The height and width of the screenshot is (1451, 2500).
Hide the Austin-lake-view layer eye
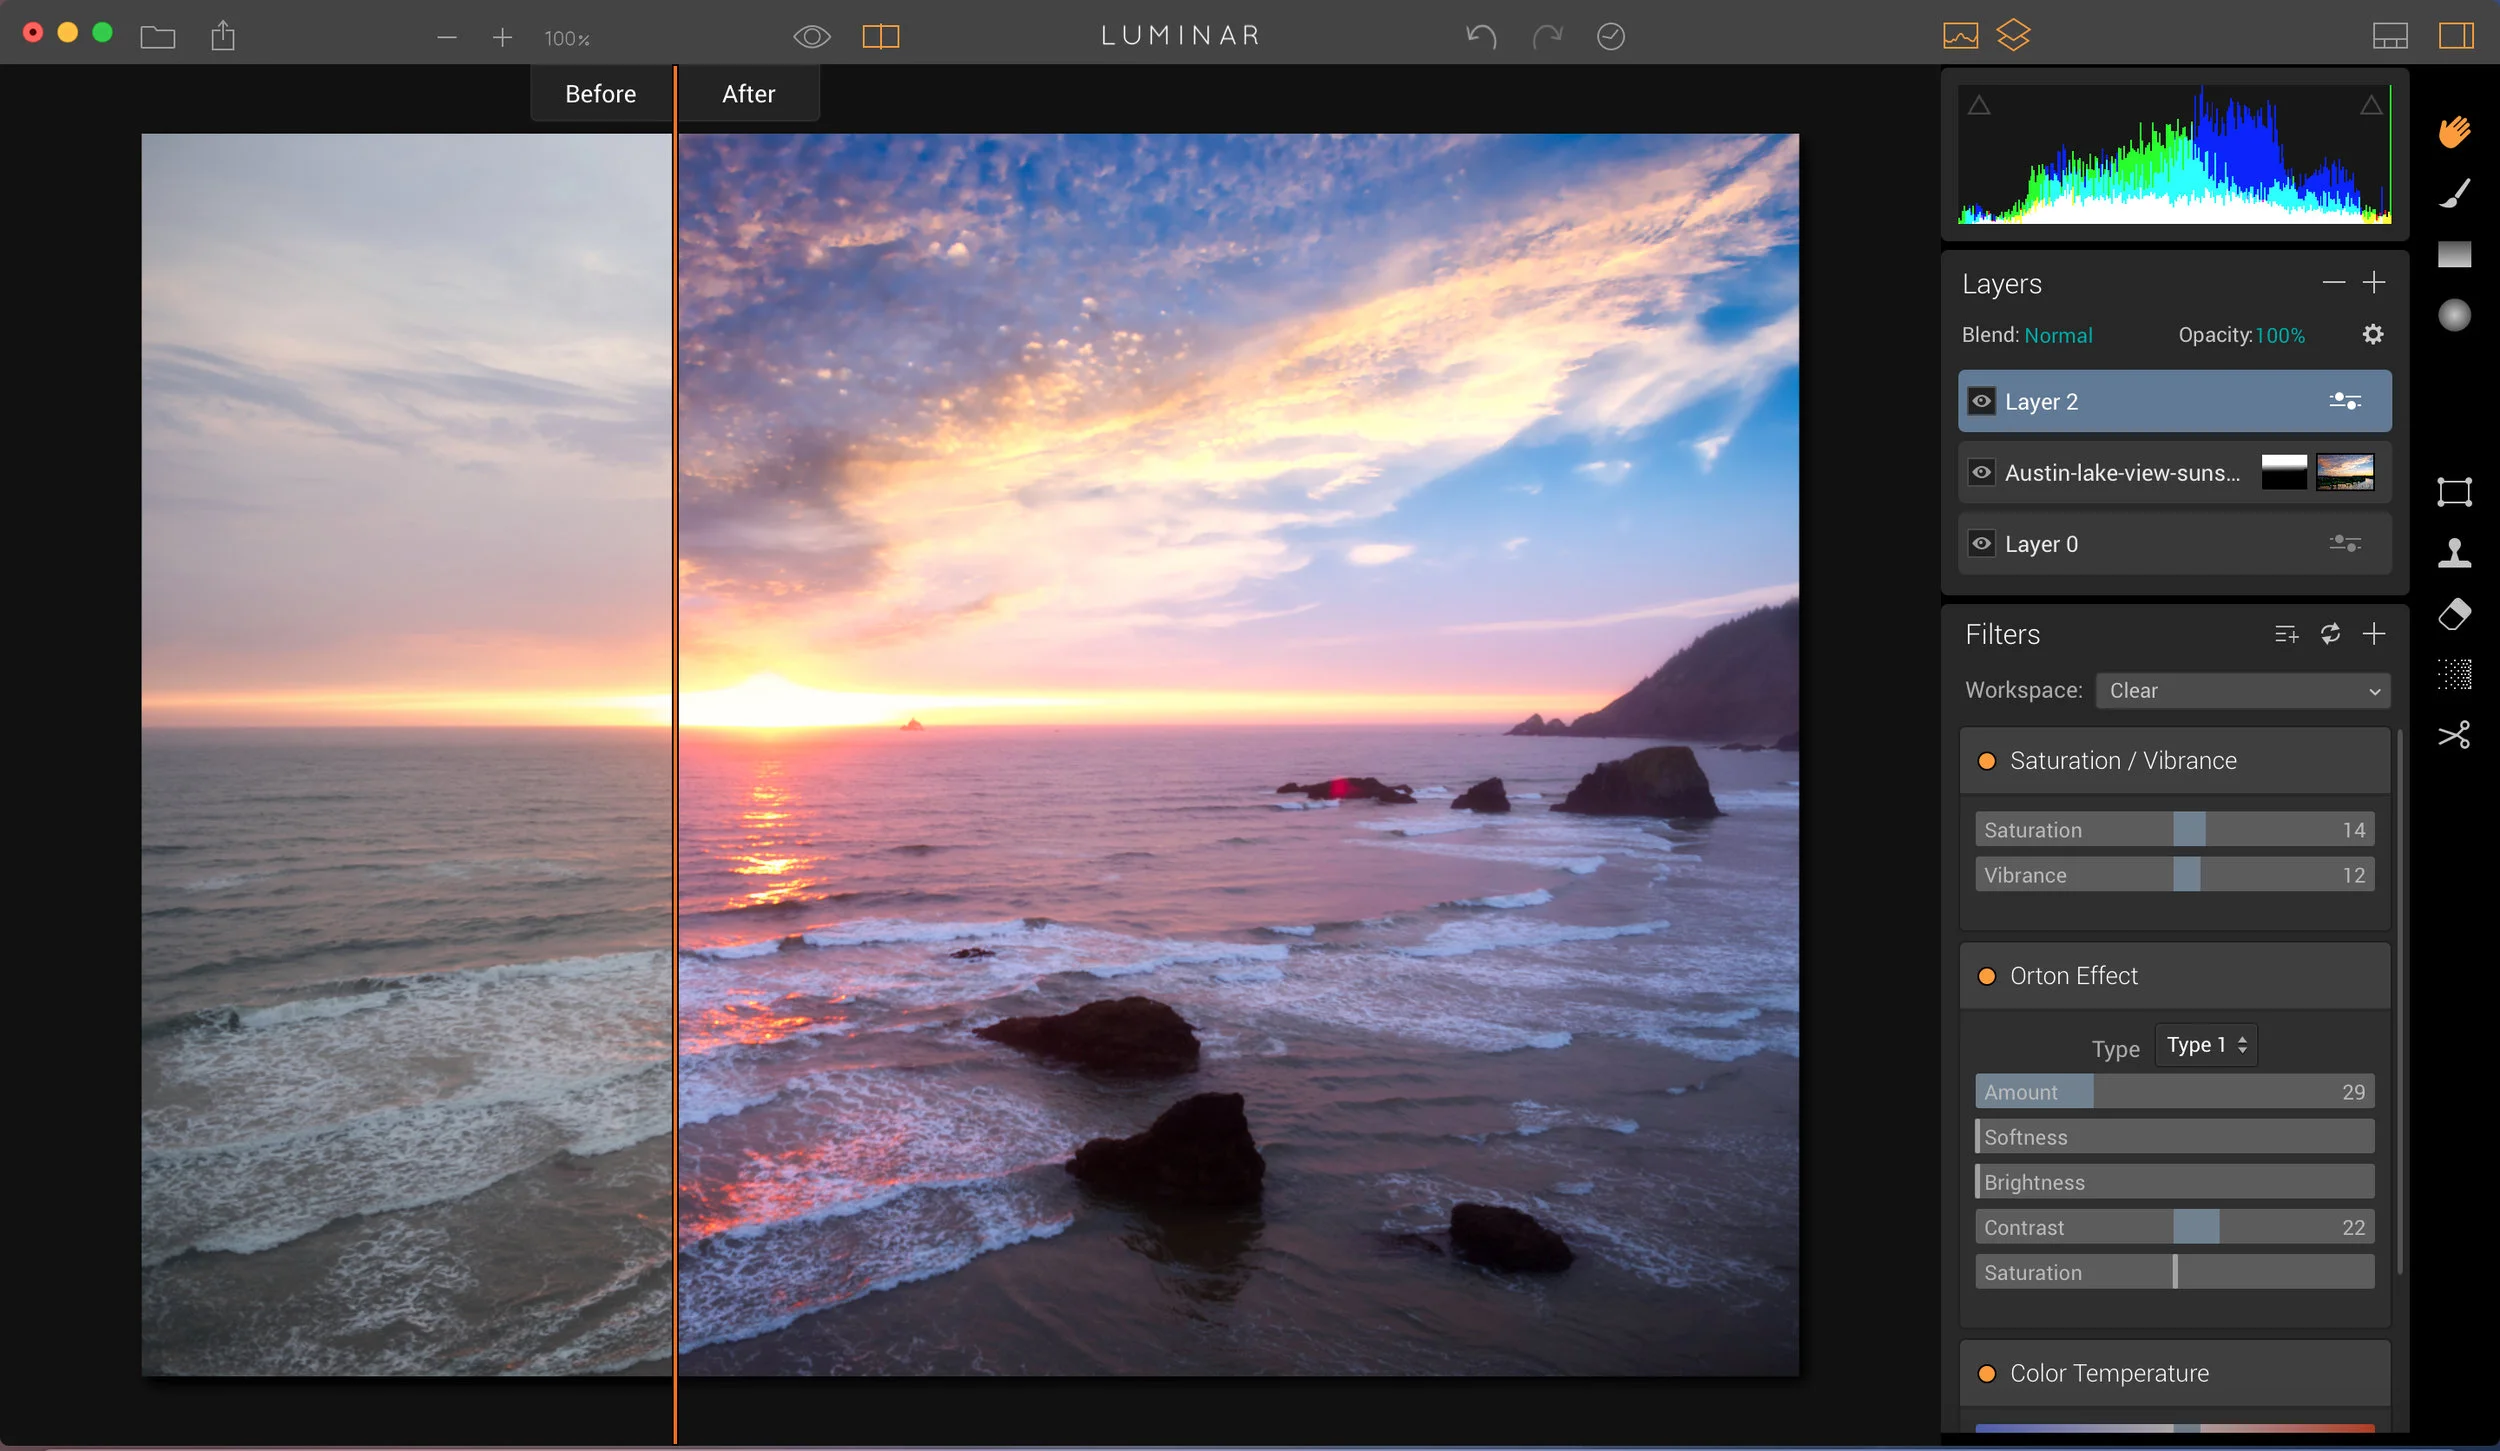[x=1981, y=472]
